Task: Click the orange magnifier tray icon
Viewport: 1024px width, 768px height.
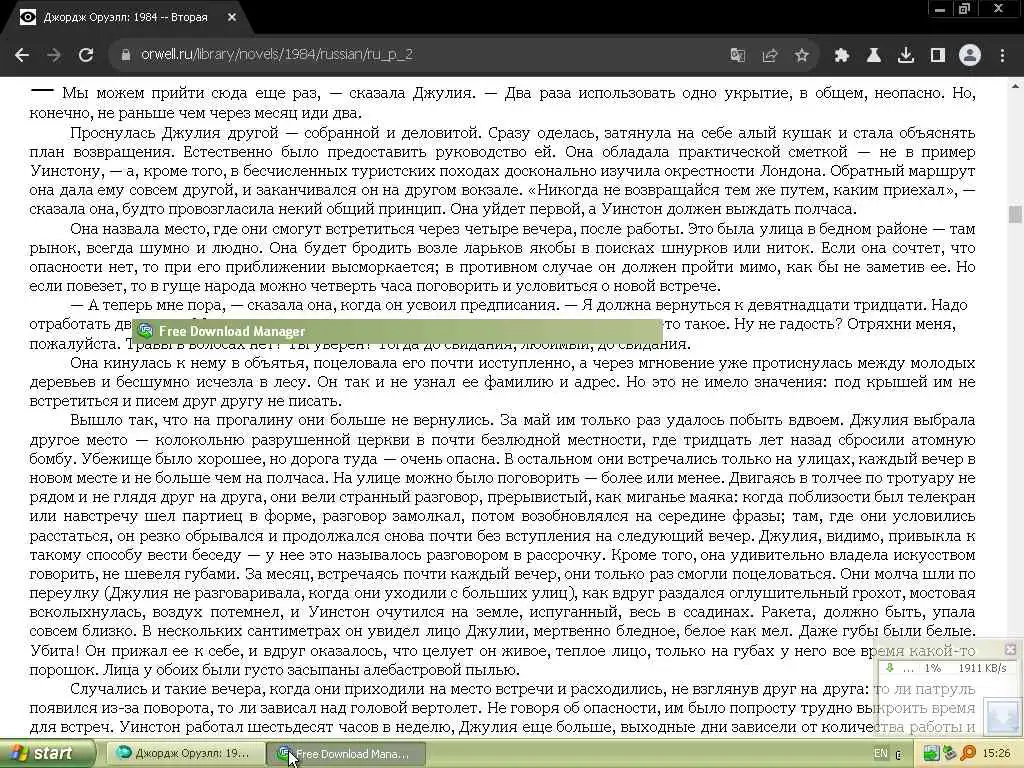Action: click(x=968, y=754)
